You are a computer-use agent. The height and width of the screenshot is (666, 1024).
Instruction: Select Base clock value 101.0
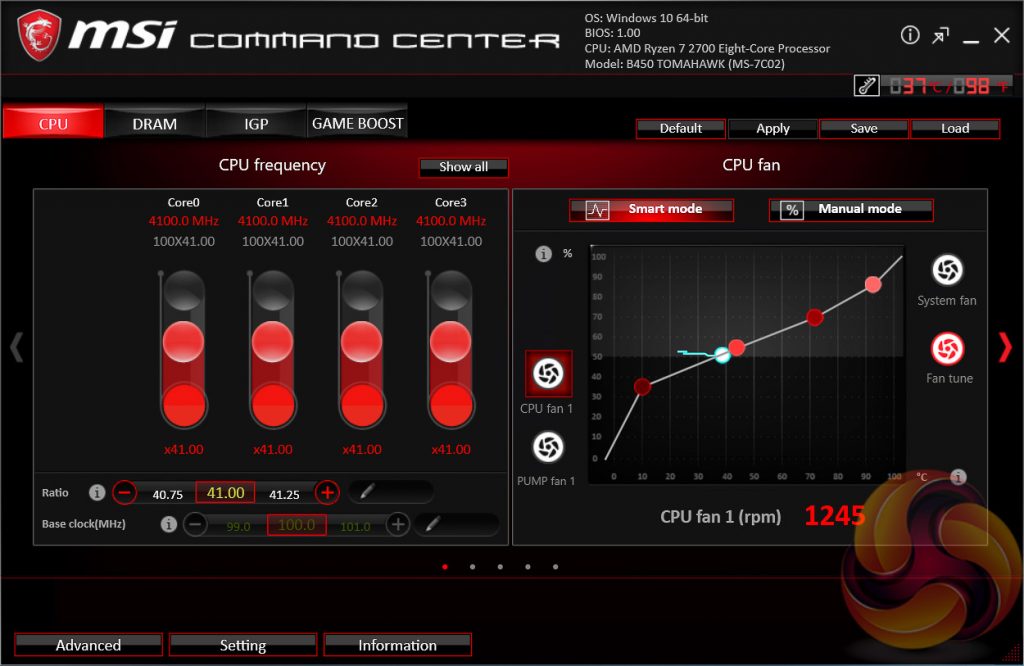[x=355, y=526]
